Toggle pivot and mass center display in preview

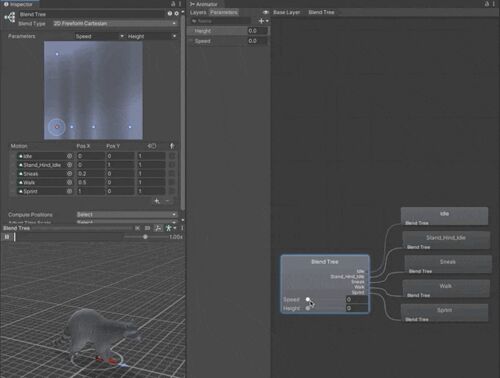point(158,228)
